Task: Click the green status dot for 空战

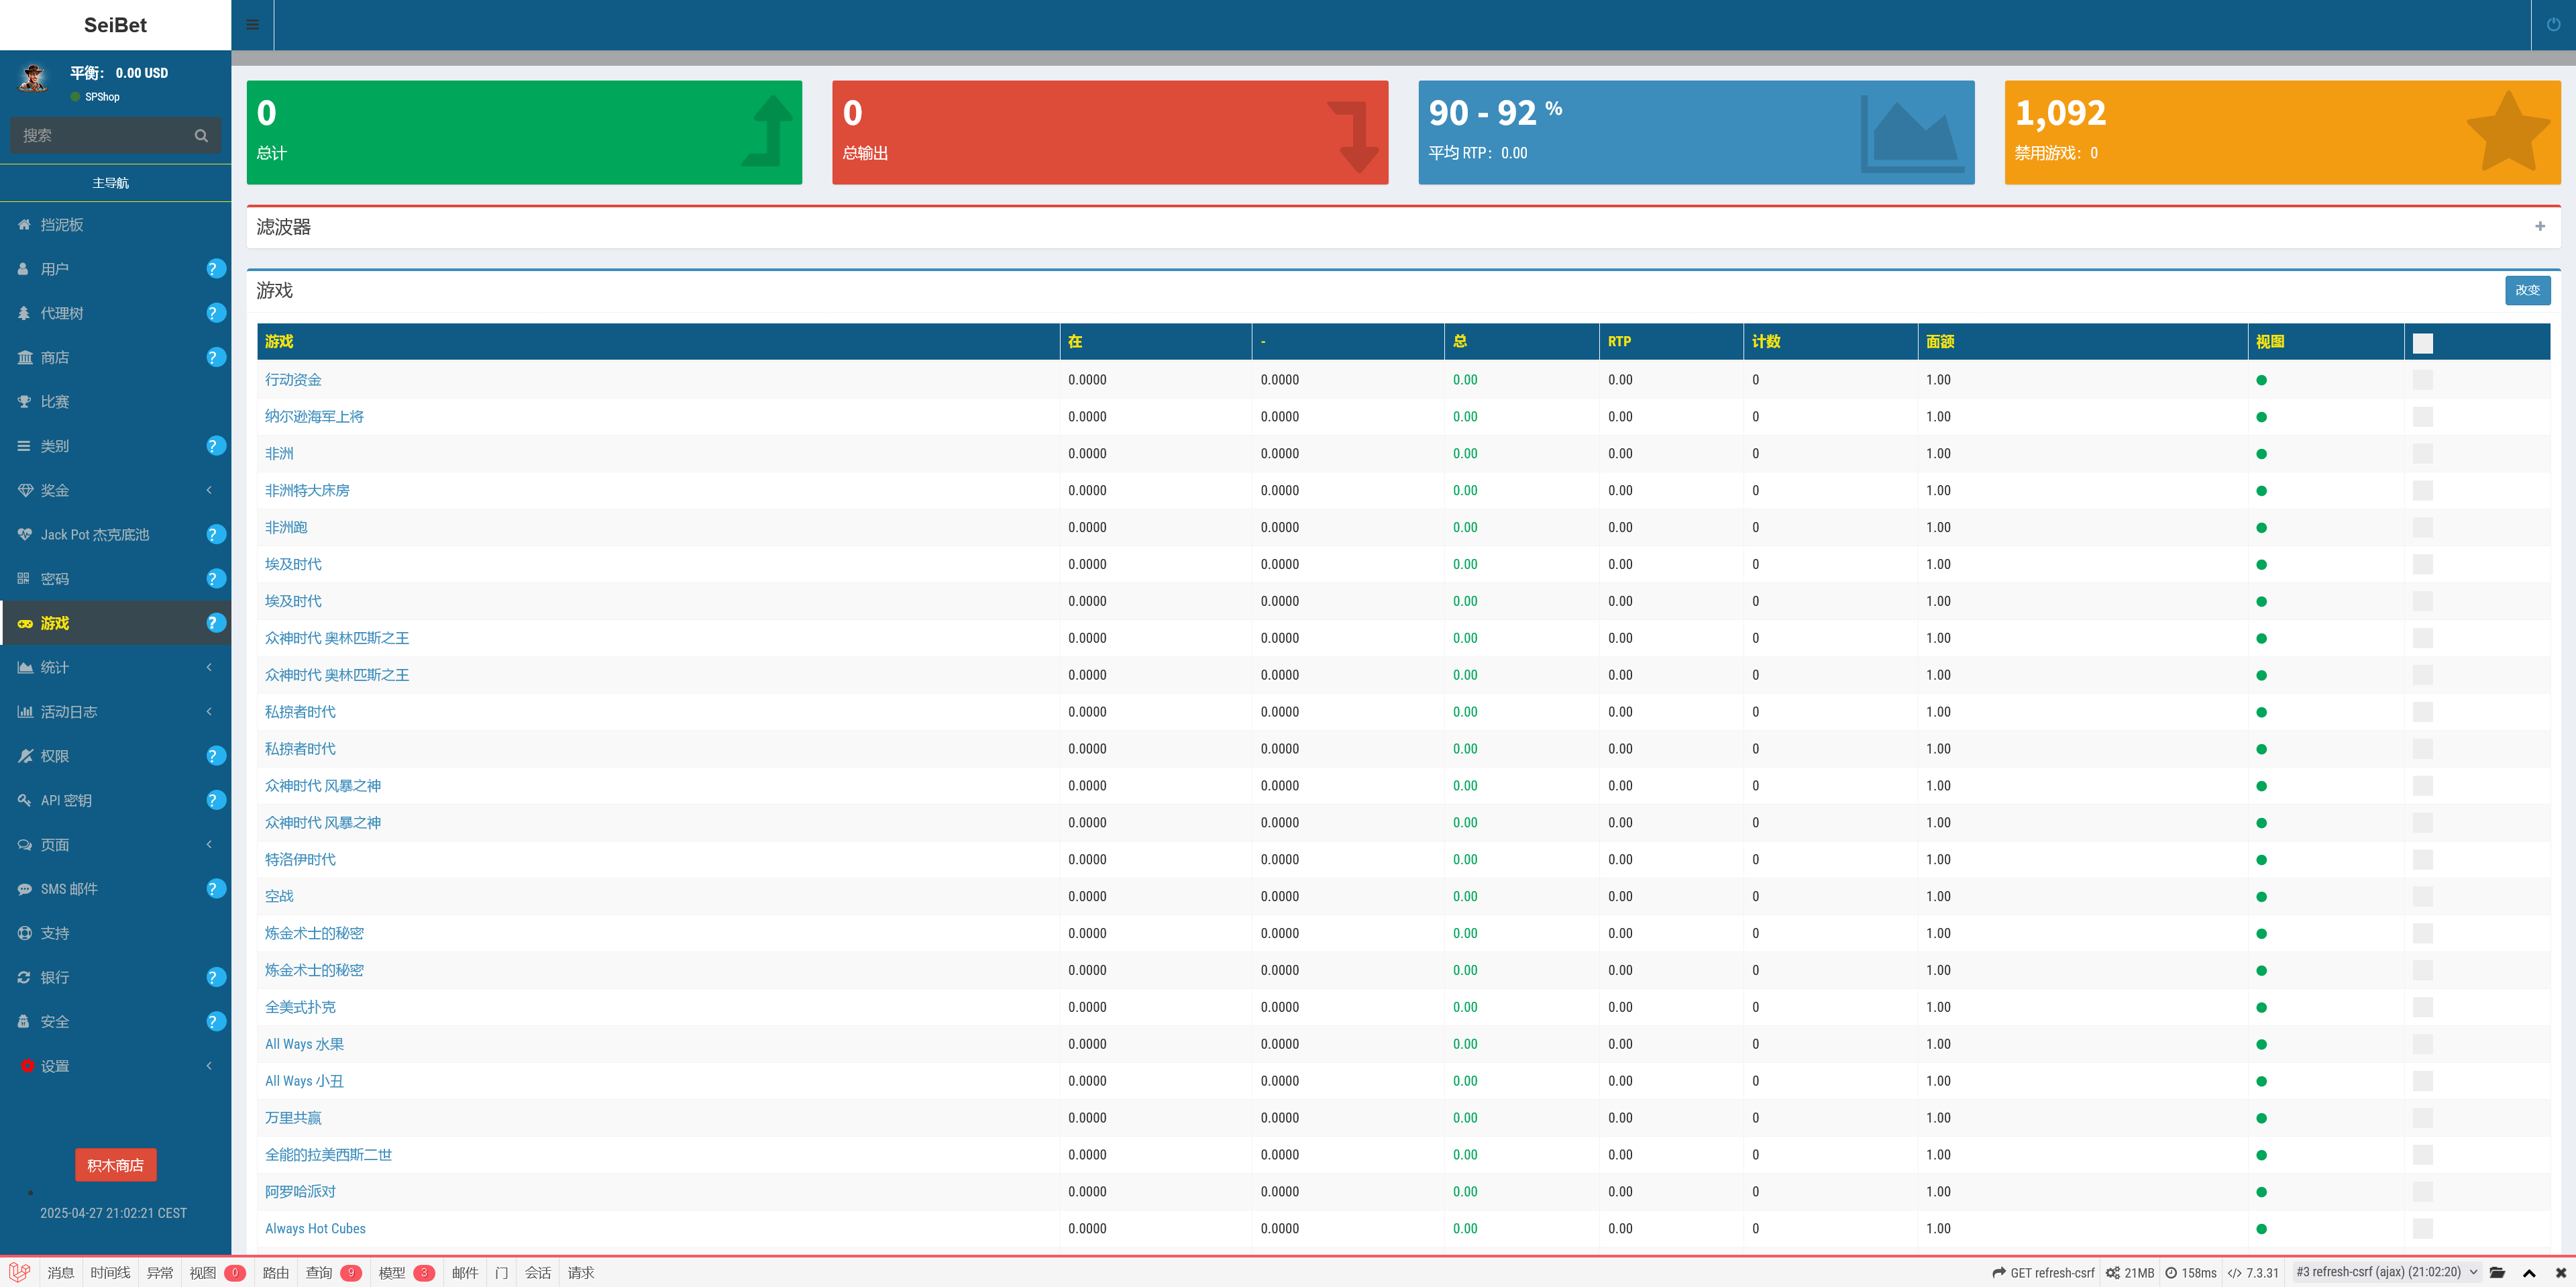Action: point(2261,897)
